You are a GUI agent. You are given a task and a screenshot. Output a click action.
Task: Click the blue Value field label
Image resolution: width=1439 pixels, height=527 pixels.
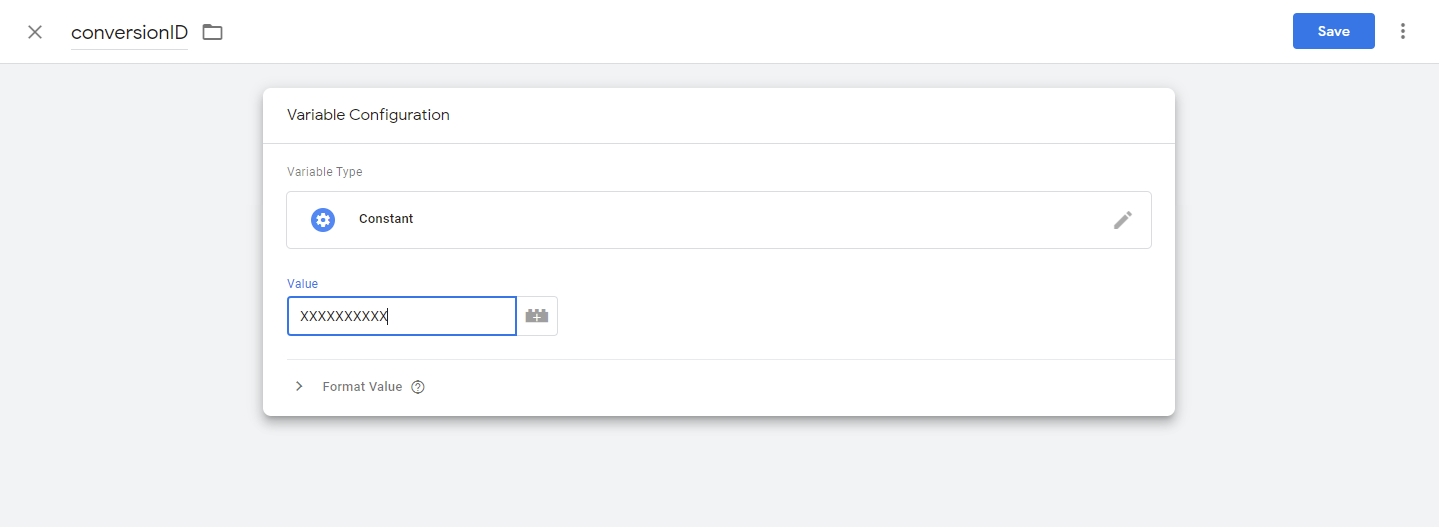point(302,284)
